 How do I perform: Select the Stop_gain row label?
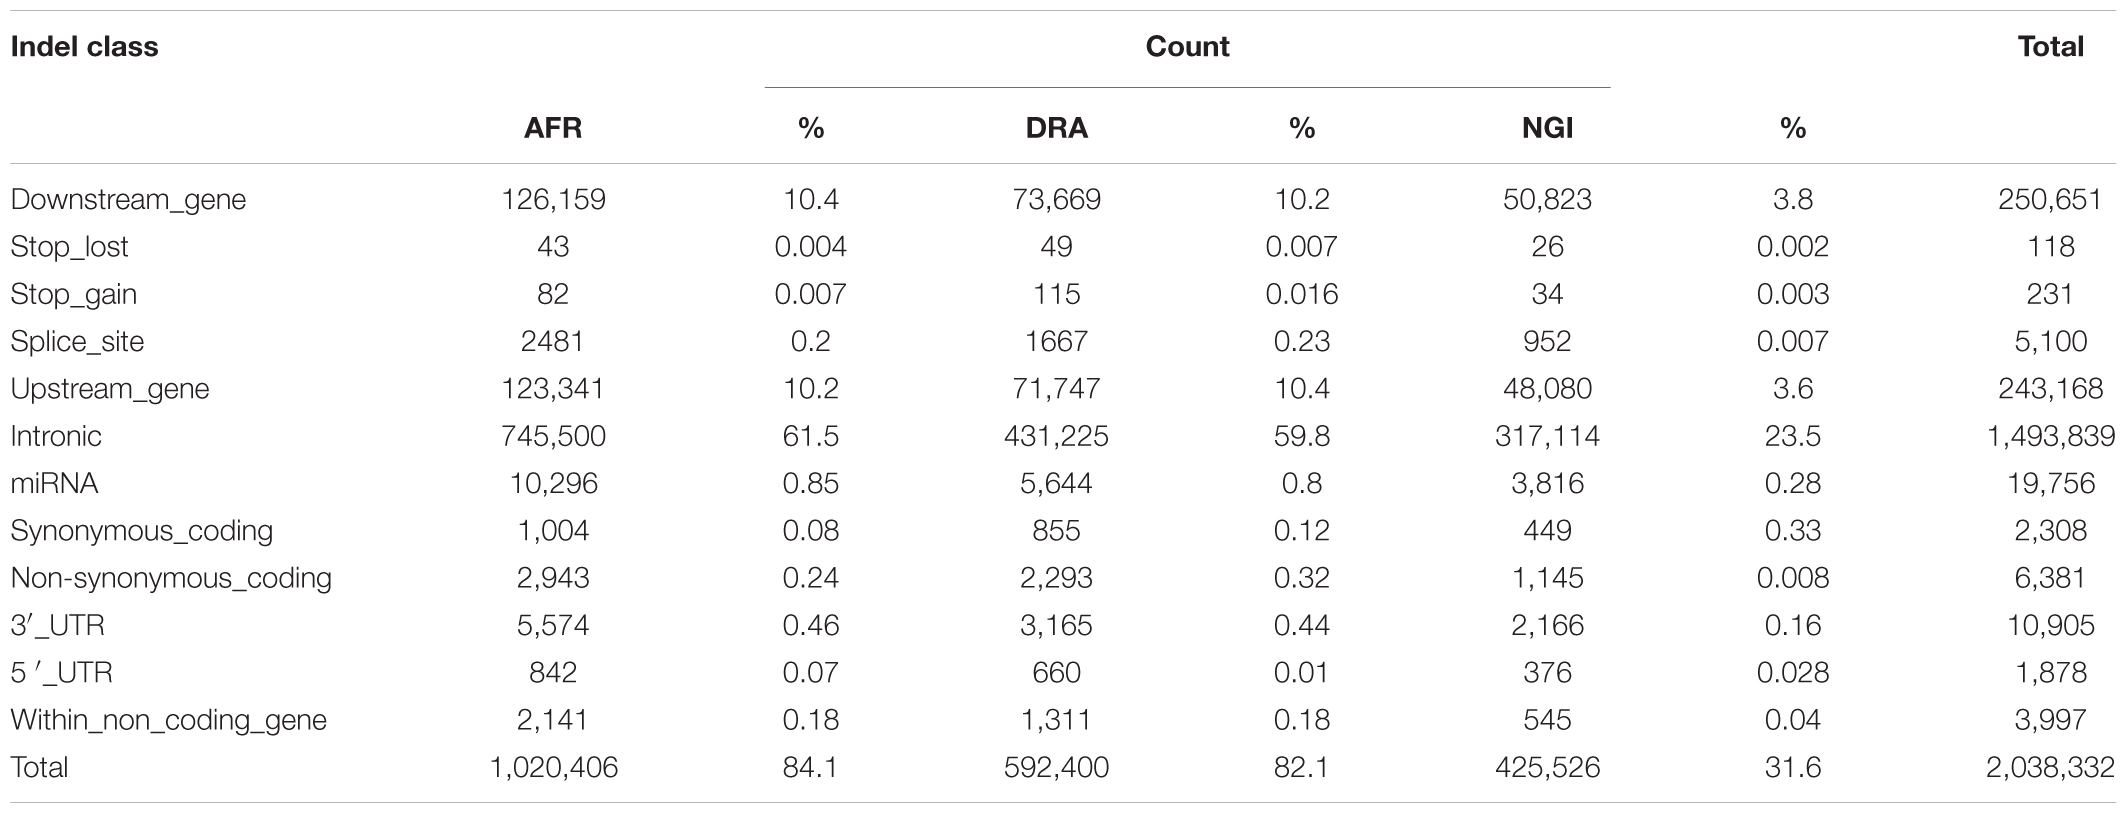click(73, 295)
